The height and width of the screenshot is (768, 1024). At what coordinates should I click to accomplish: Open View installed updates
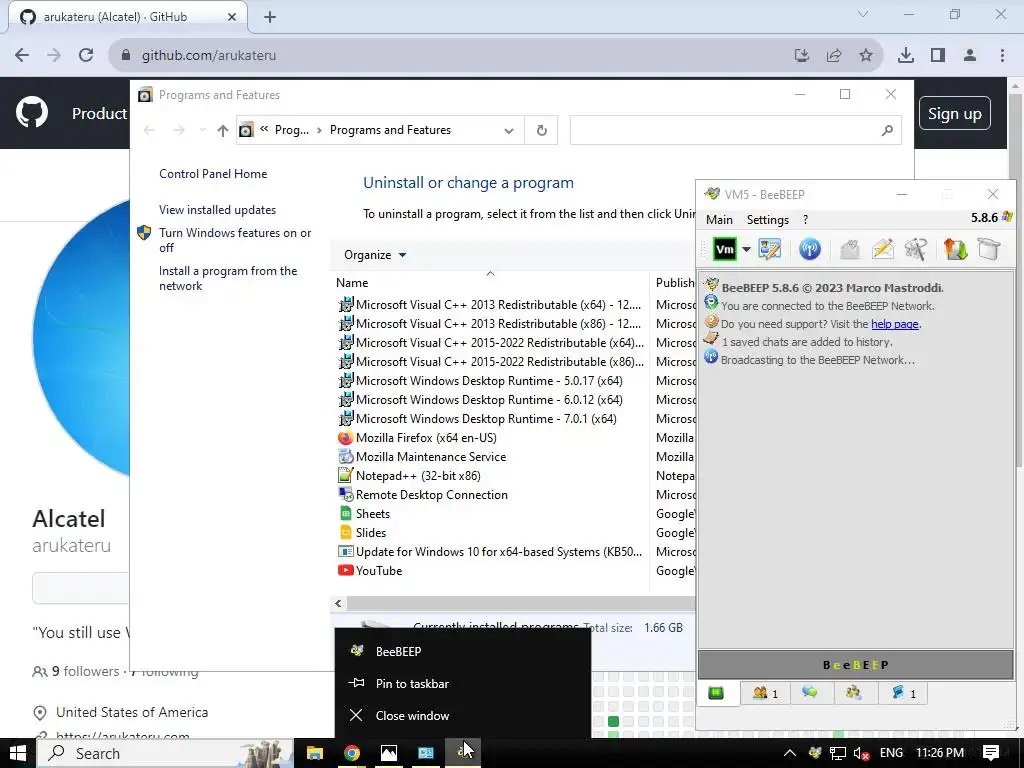(217, 210)
